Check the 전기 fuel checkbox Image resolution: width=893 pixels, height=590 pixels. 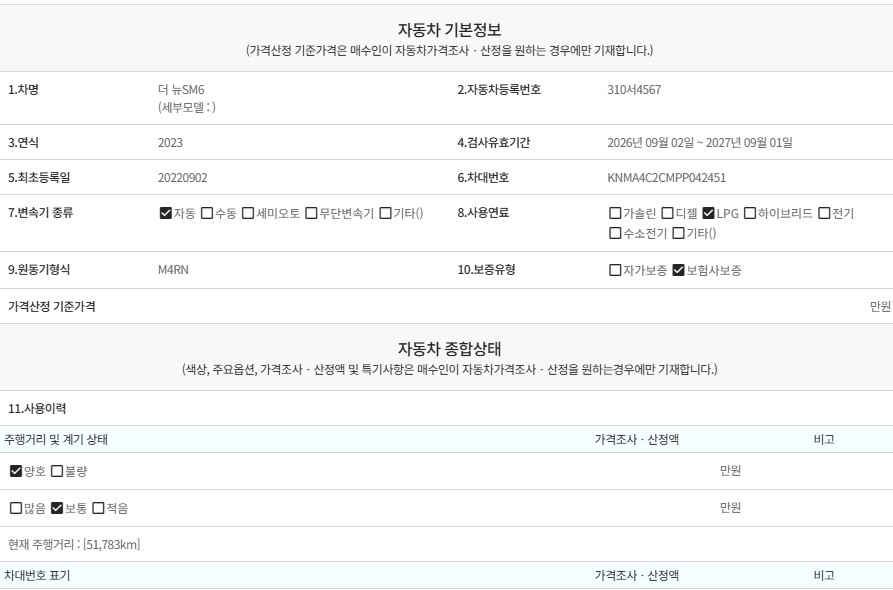point(824,213)
